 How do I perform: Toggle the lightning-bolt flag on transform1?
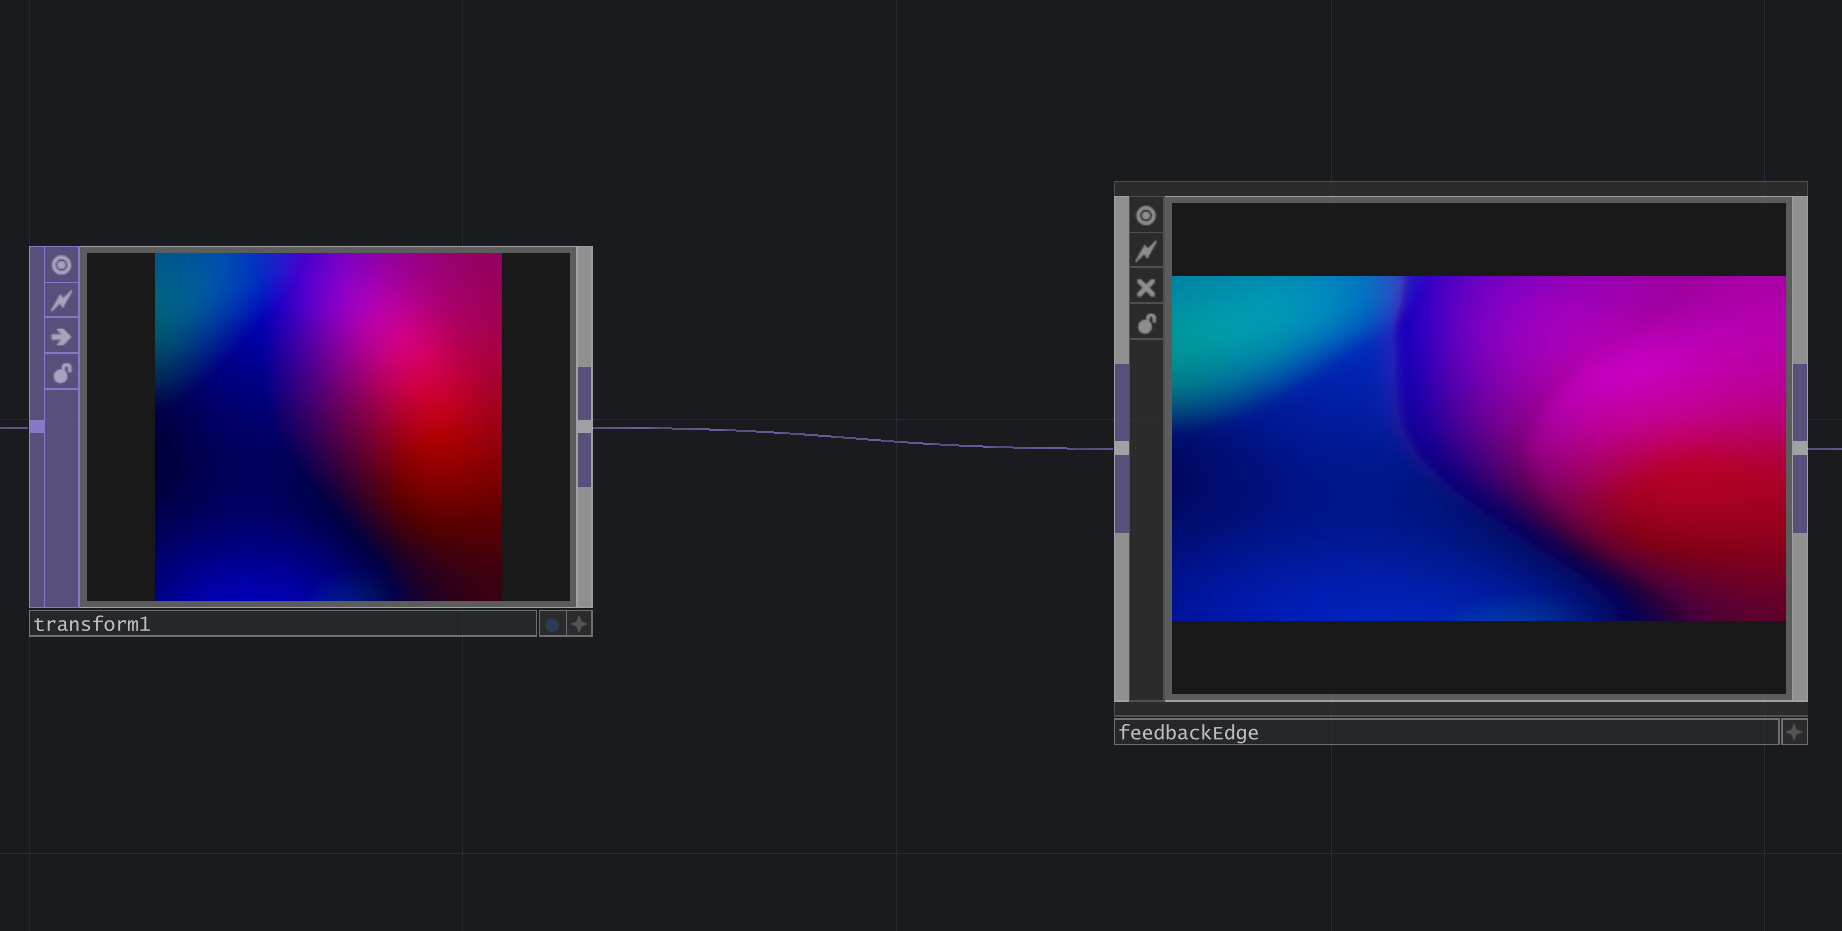point(61,300)
